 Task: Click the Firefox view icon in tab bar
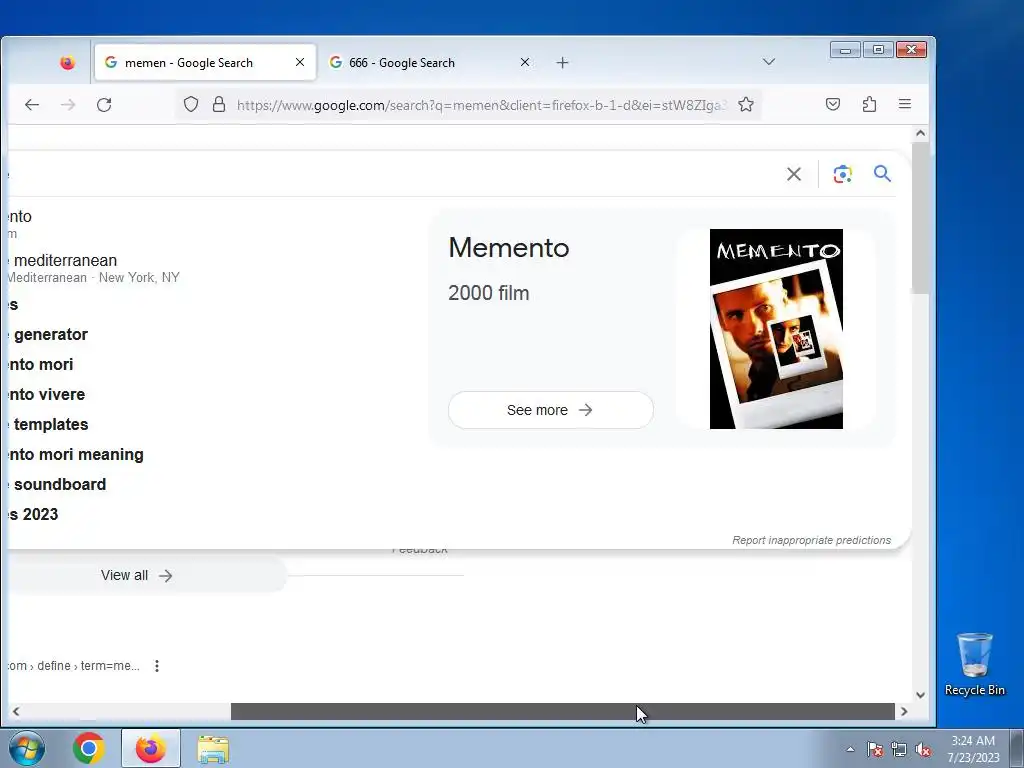pyautogui.click(x=67, y=63)
